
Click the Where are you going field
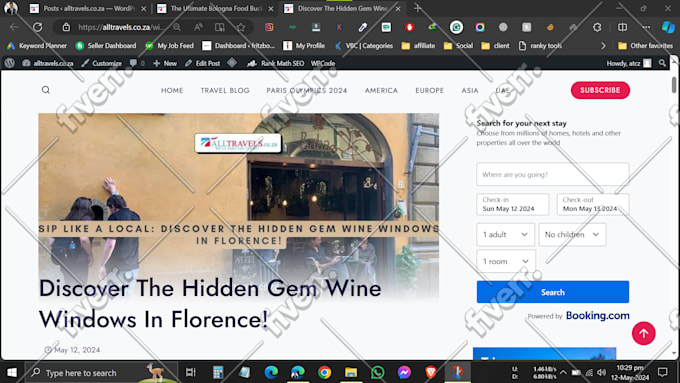click(x=552, y=174)
